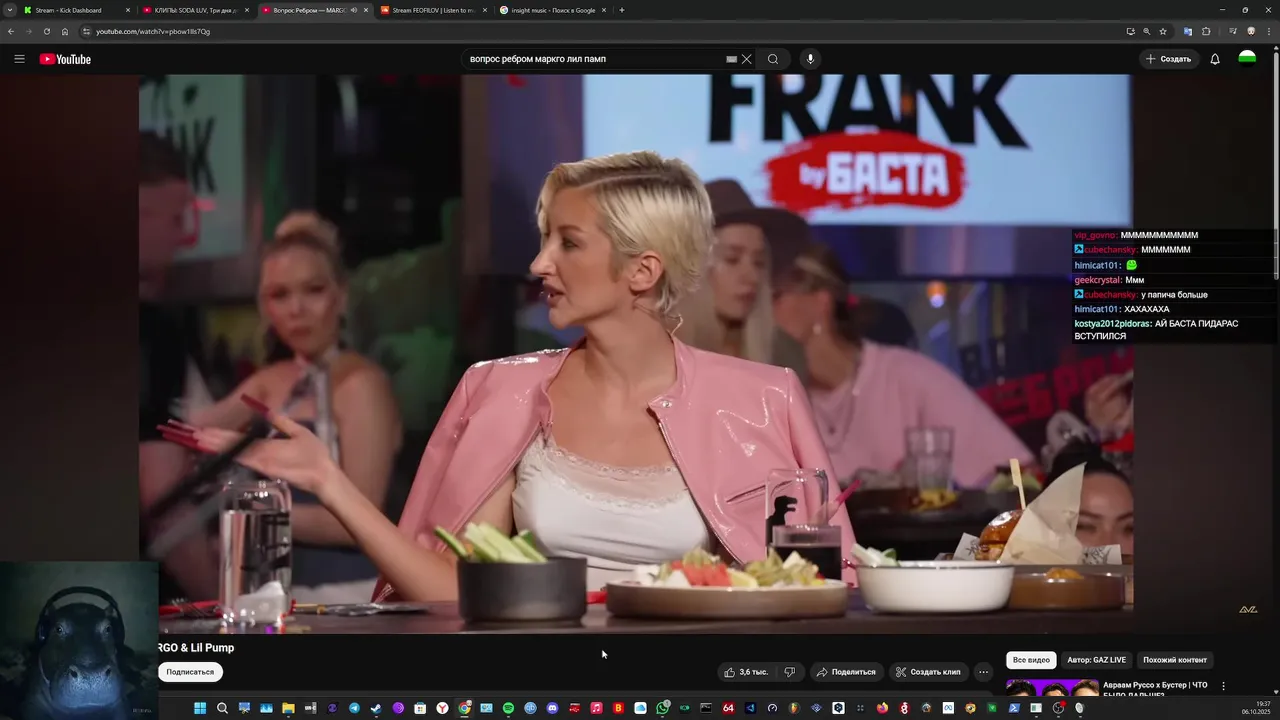This screenshot has width=1280, height=720.
Task: Open the more actions three-dot button under the video
Action: coord(983,672)
